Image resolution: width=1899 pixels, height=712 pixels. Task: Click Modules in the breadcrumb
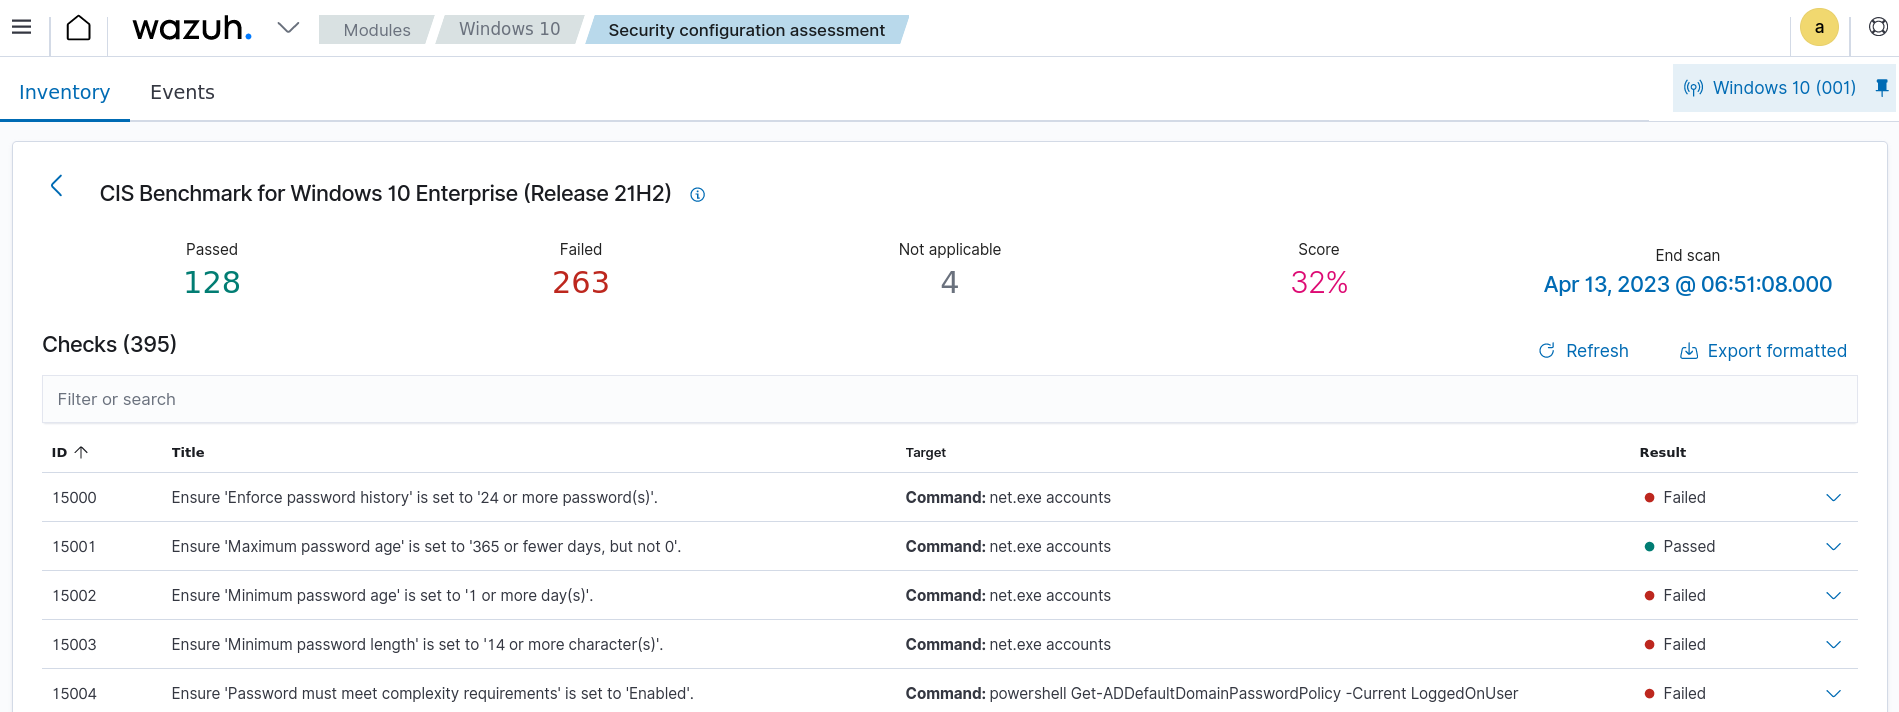(x=376, y=30)
